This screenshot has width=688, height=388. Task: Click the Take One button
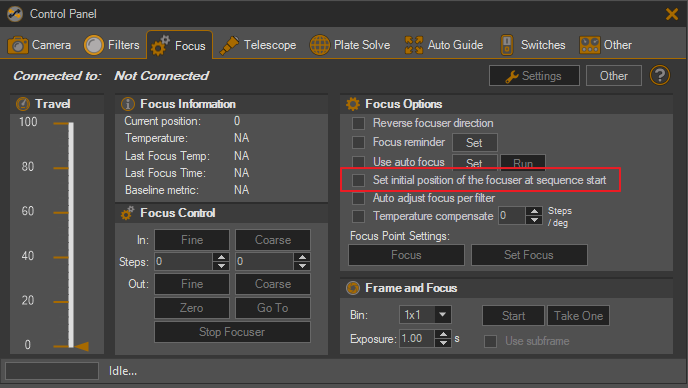click(x=578, y=316)
